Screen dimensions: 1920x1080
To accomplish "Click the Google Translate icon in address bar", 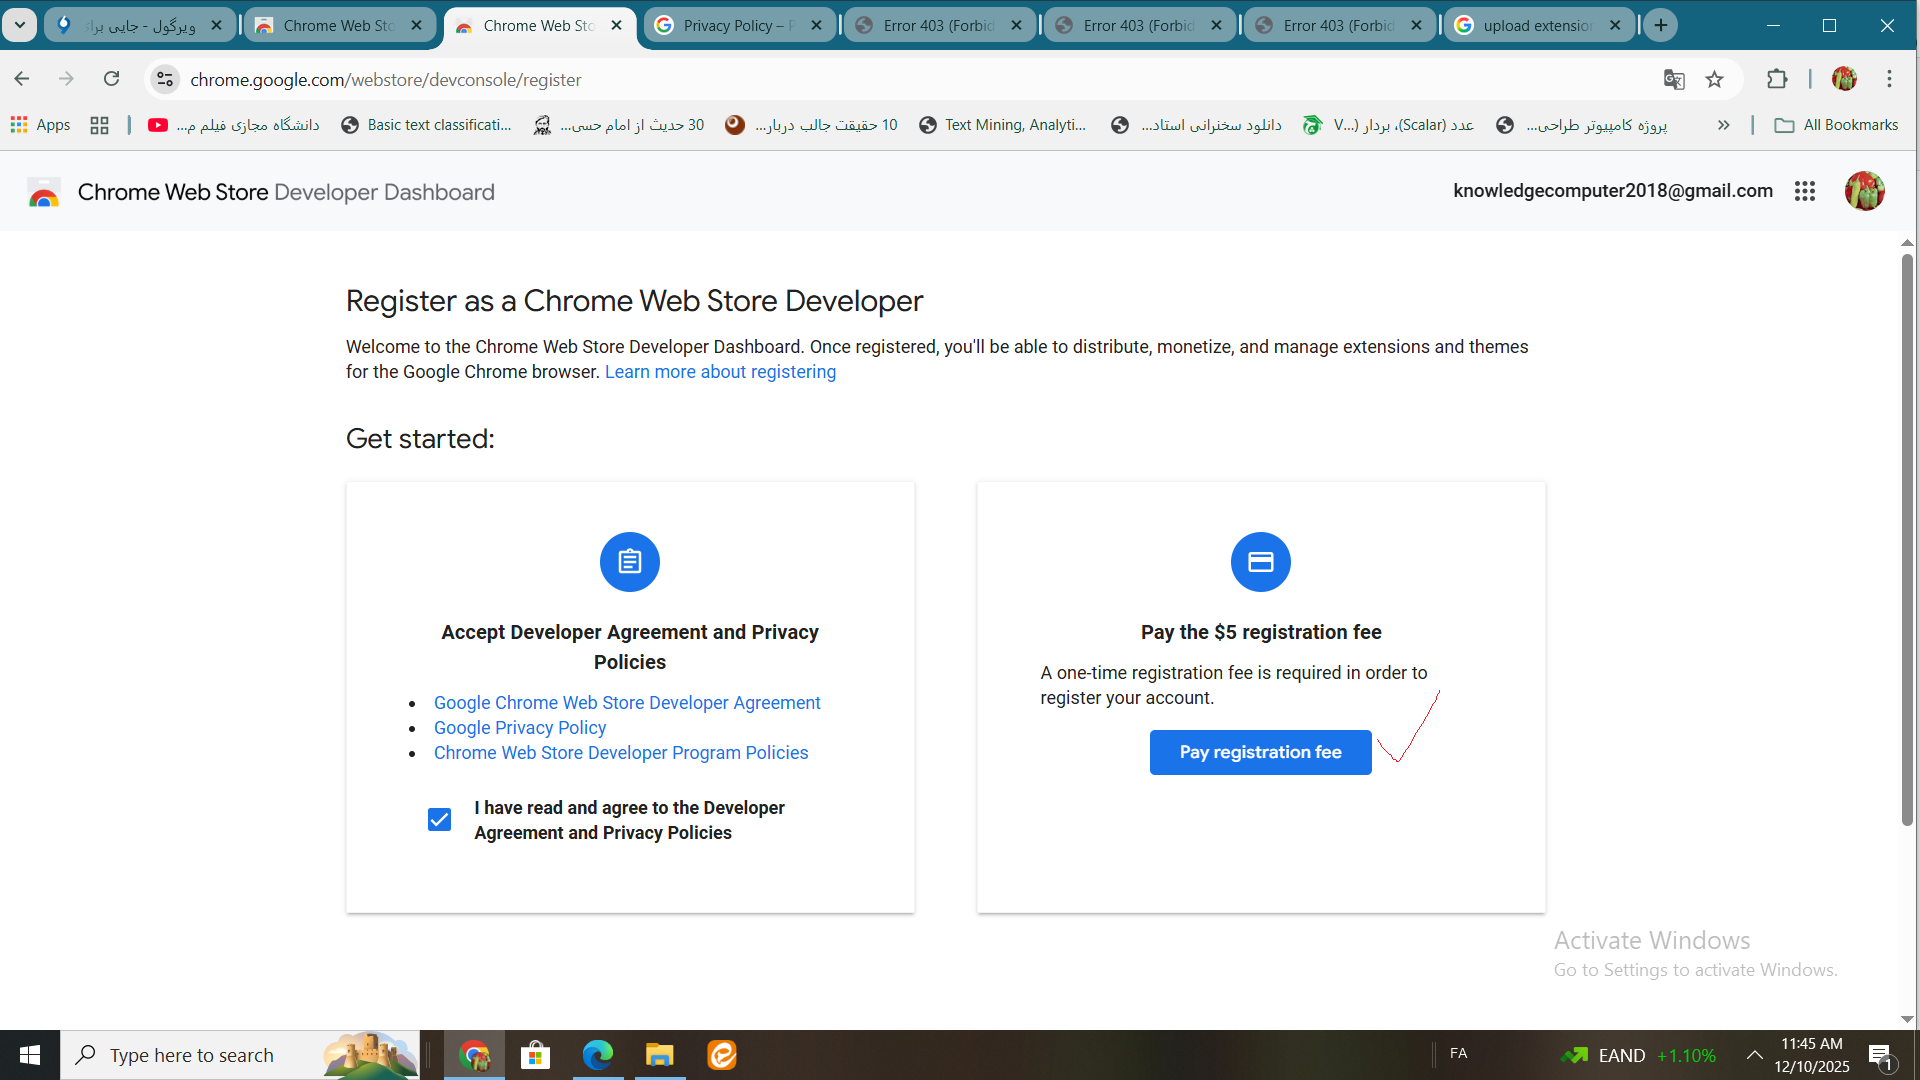I will click(1674, 80).
